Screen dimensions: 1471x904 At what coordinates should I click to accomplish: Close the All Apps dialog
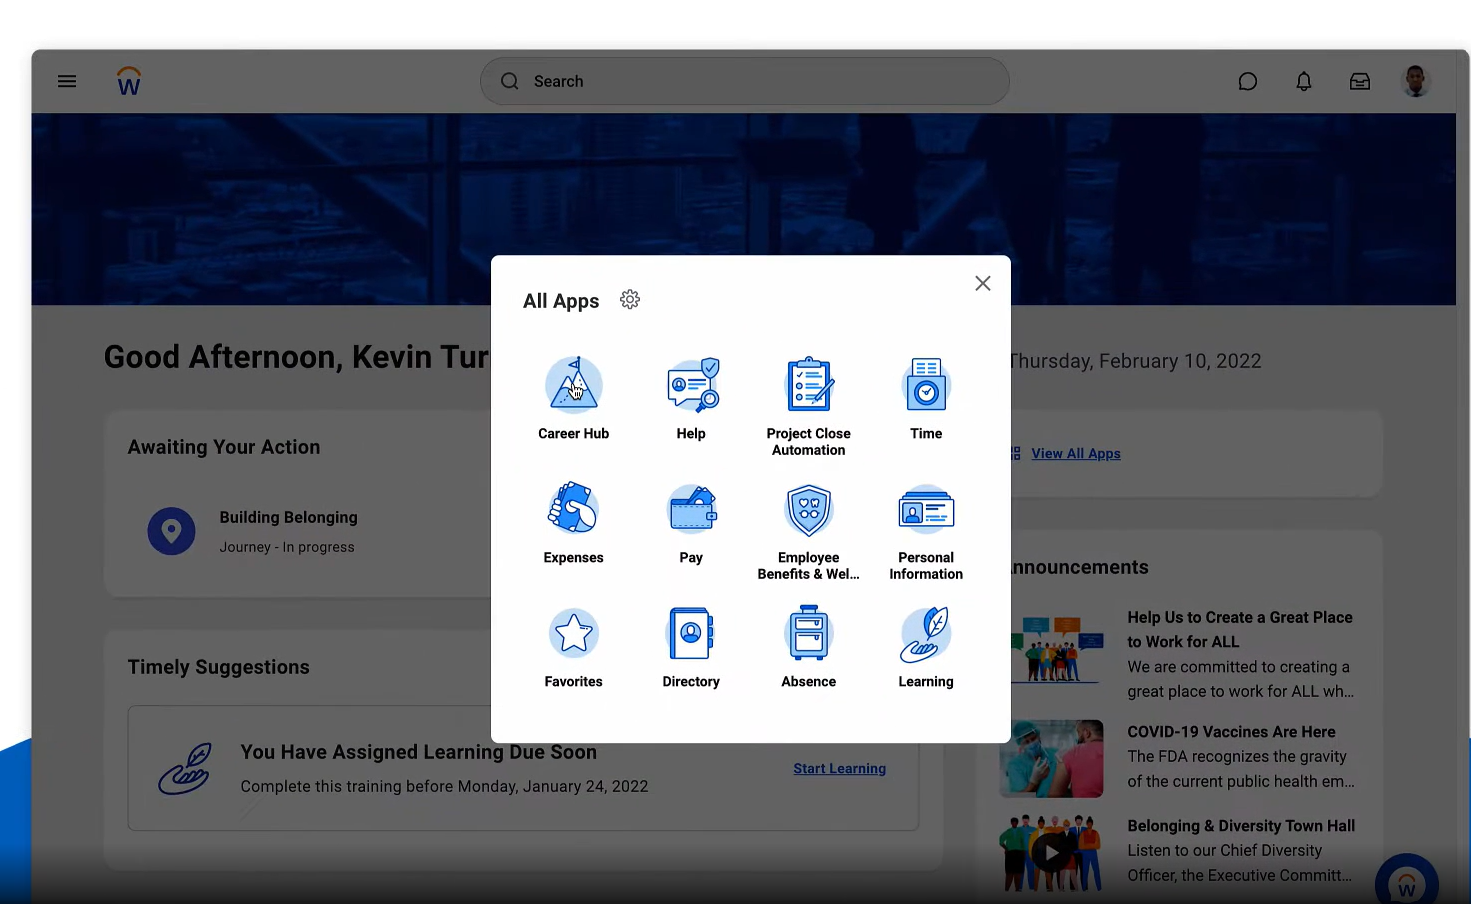983,284
